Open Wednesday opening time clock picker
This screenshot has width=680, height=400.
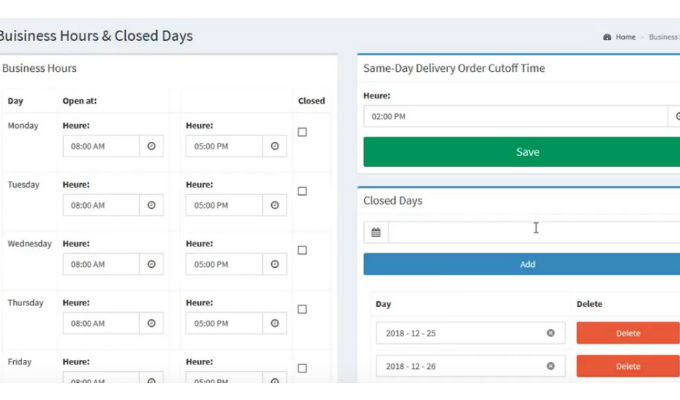151,264
